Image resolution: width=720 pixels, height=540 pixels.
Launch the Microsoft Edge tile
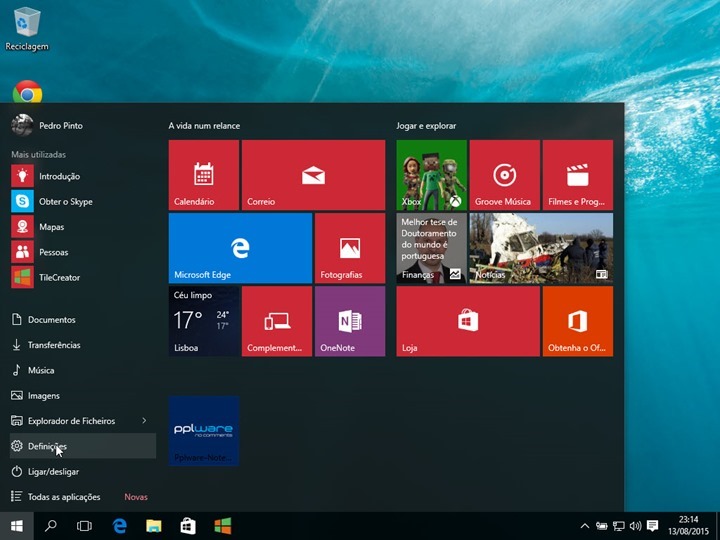[x=240, y=248]
